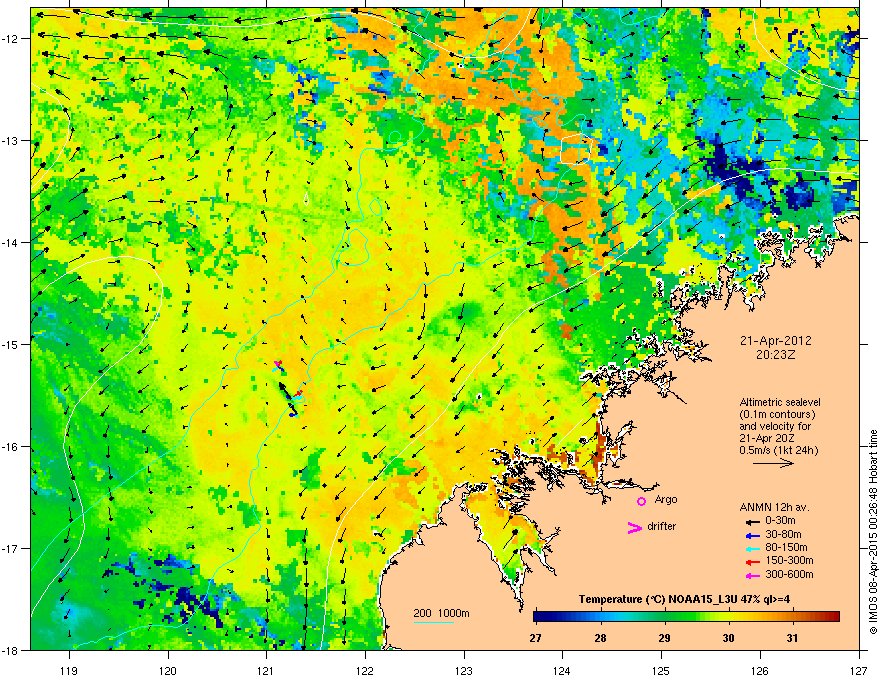Click the IMOS copyright timestamp on right edge
The height and width of the screenshot is (680, 880).
(x=873, y=532)
